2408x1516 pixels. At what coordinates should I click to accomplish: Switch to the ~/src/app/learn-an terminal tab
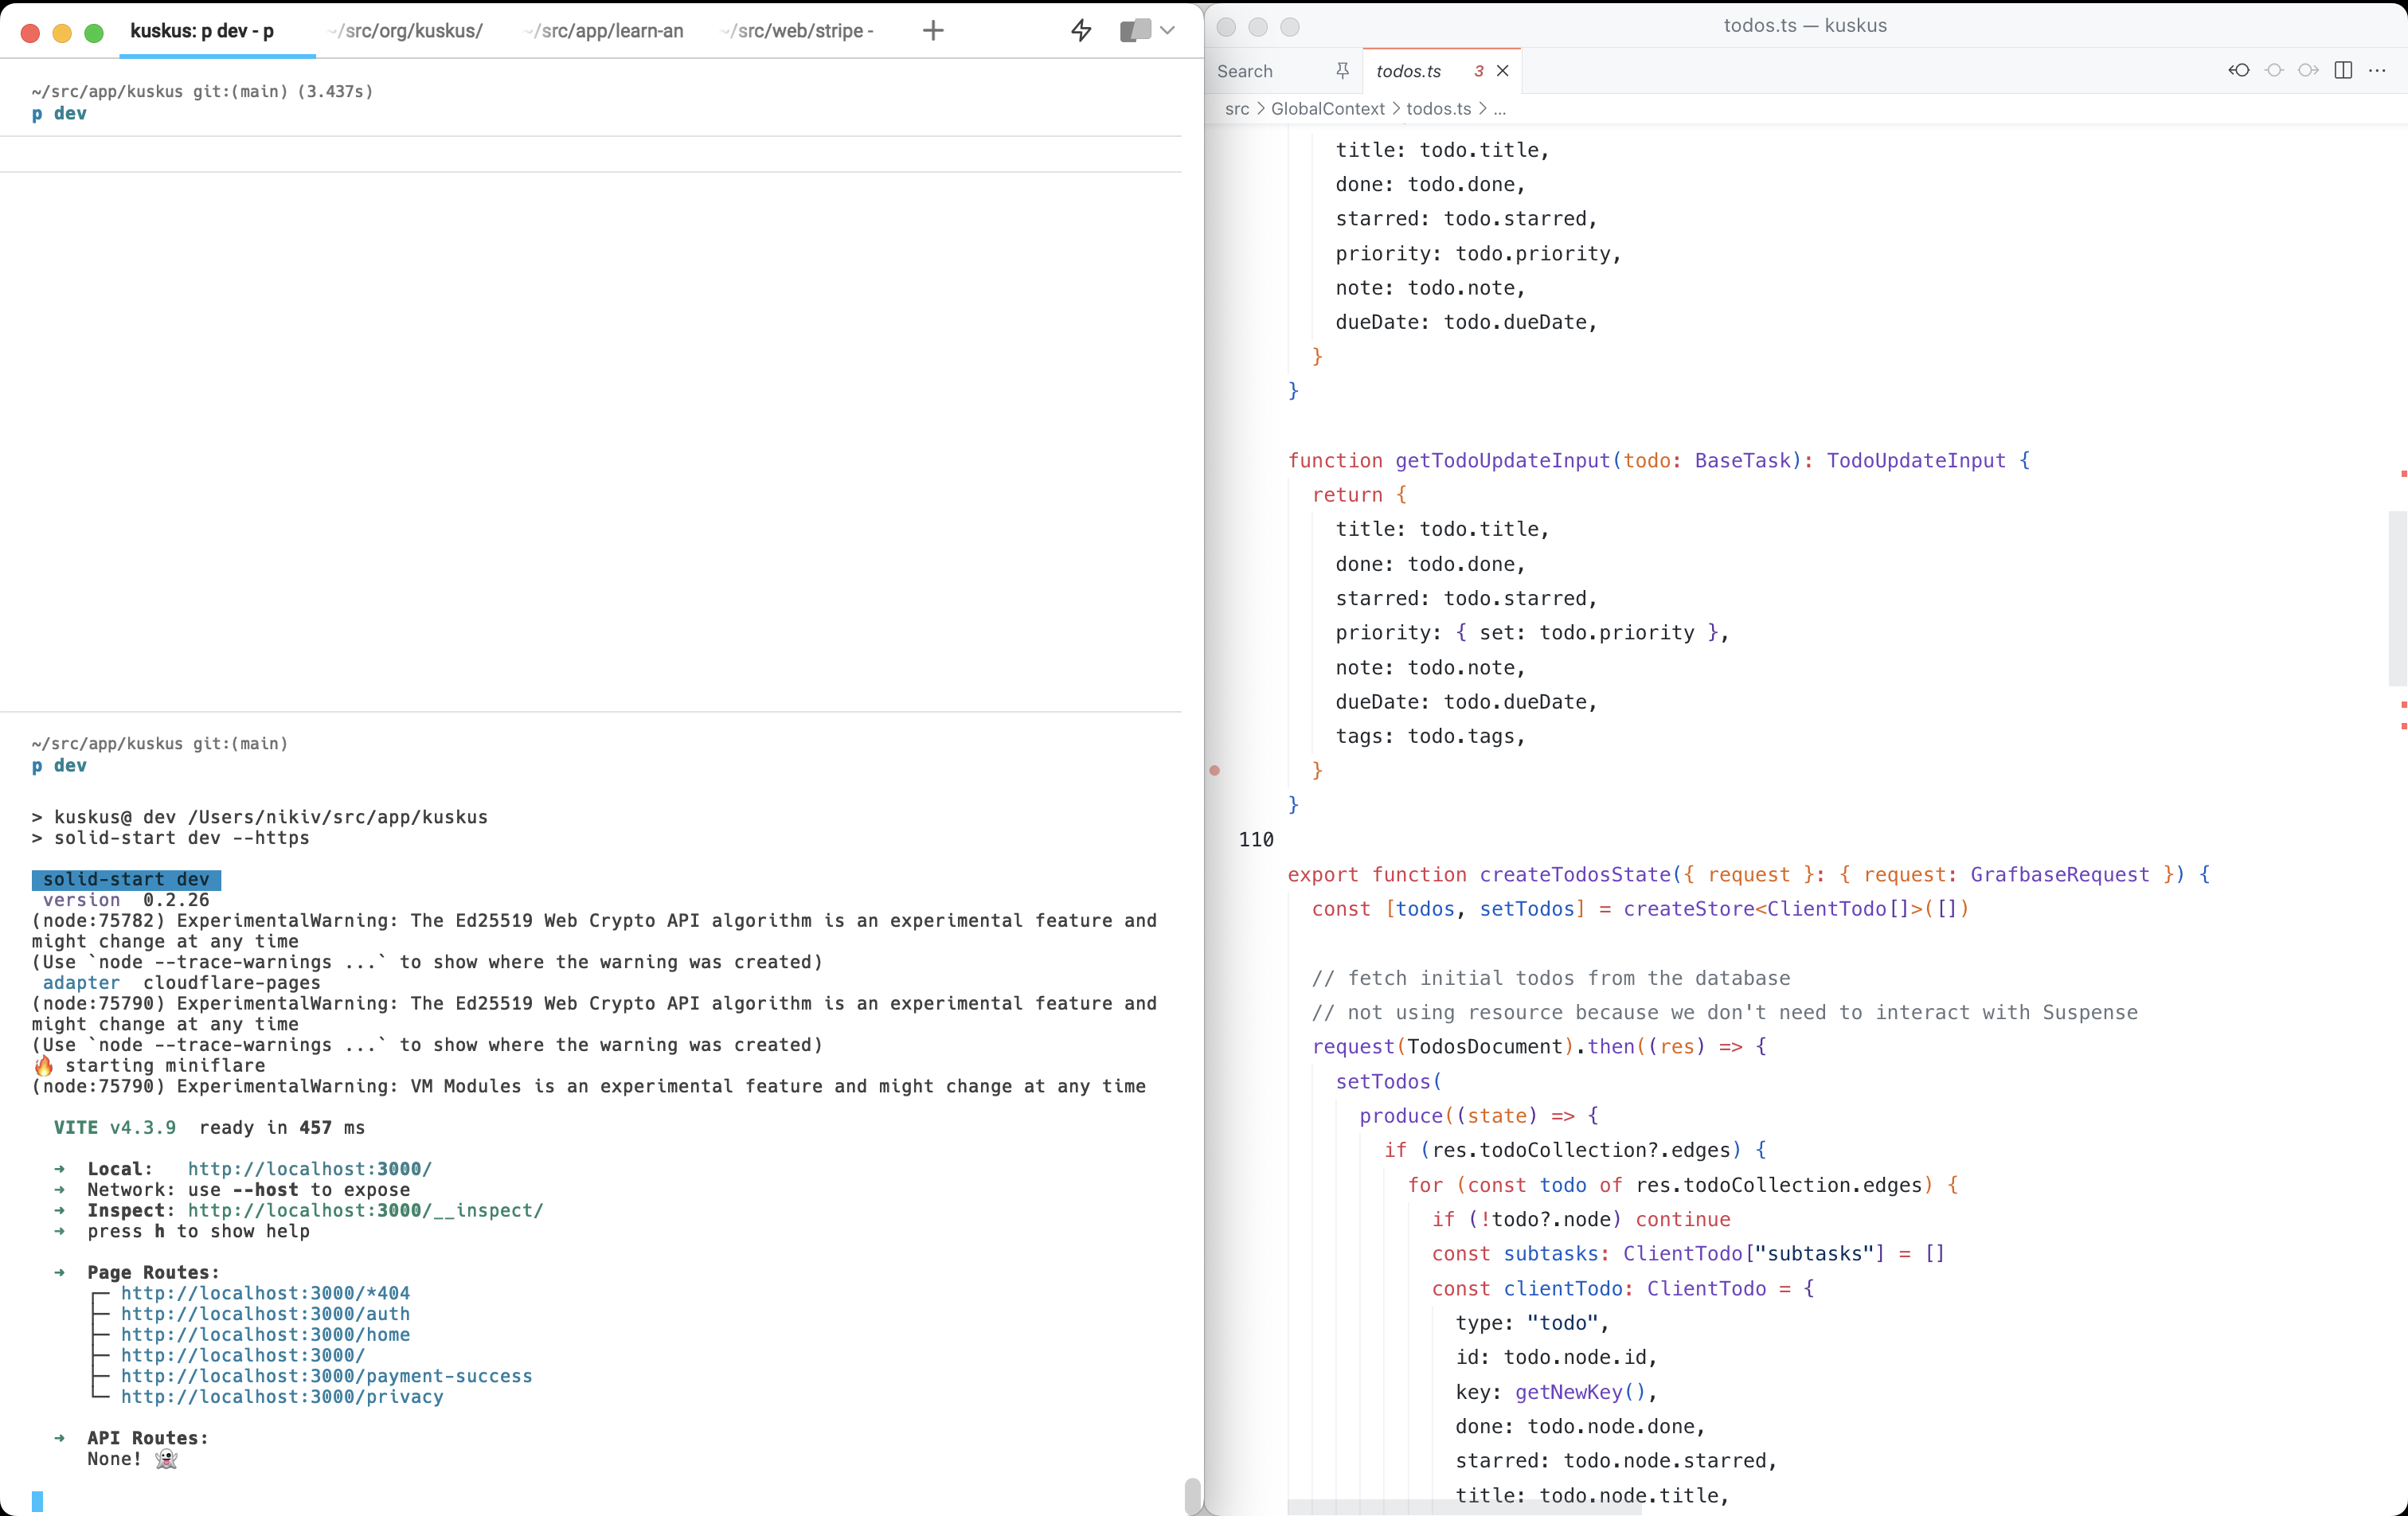click(x=603, y=30)
